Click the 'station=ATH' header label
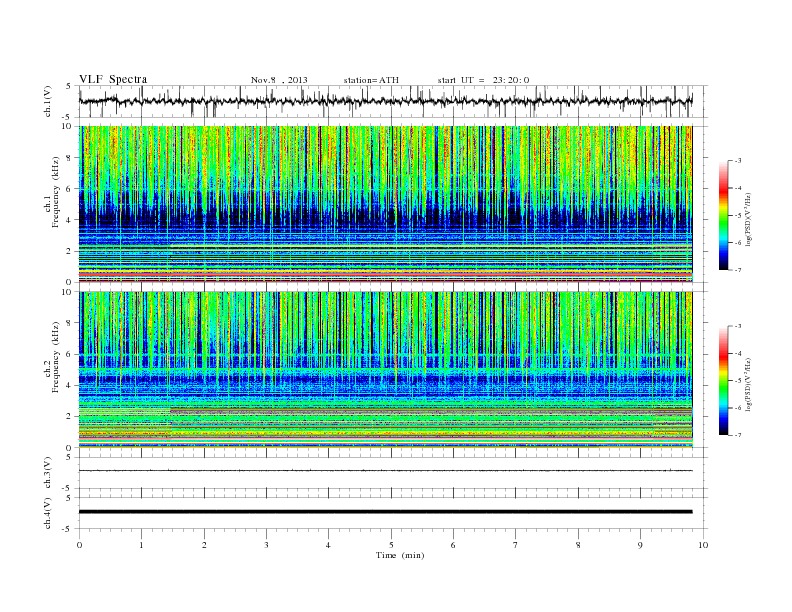Viewport: 792px width, 612px height. [371, 80]
